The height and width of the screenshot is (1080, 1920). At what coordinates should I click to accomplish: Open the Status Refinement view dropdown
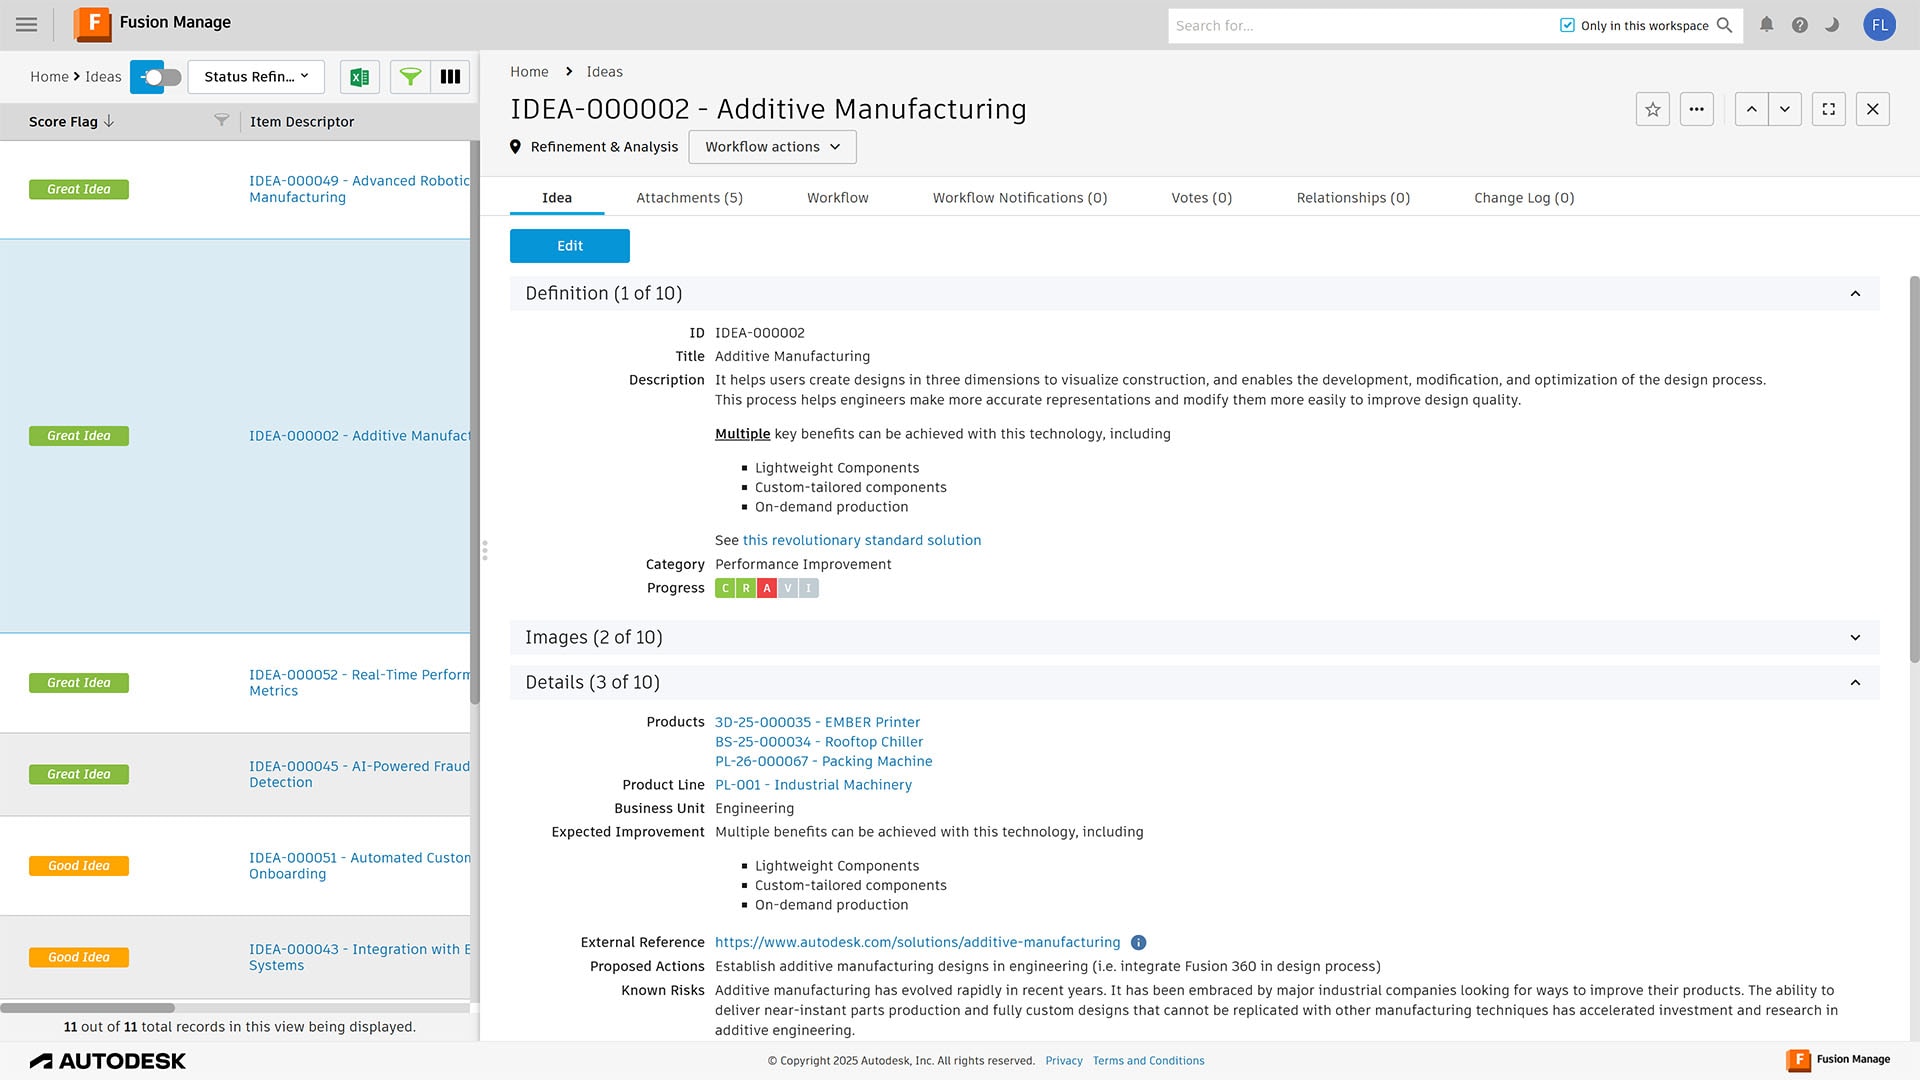[x=256, y=77]
